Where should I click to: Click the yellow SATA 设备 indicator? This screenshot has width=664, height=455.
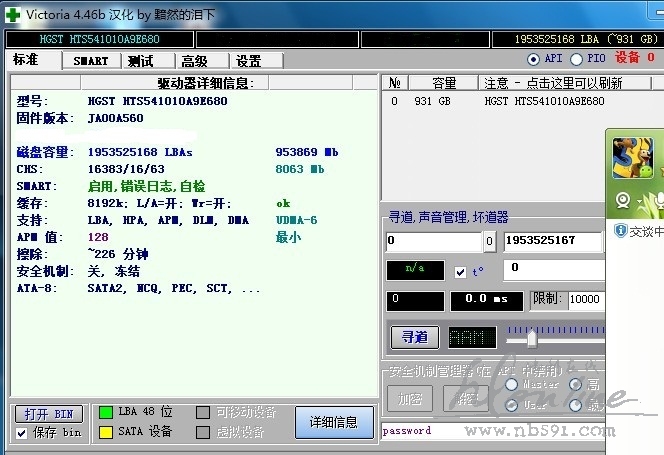[105, 432]
